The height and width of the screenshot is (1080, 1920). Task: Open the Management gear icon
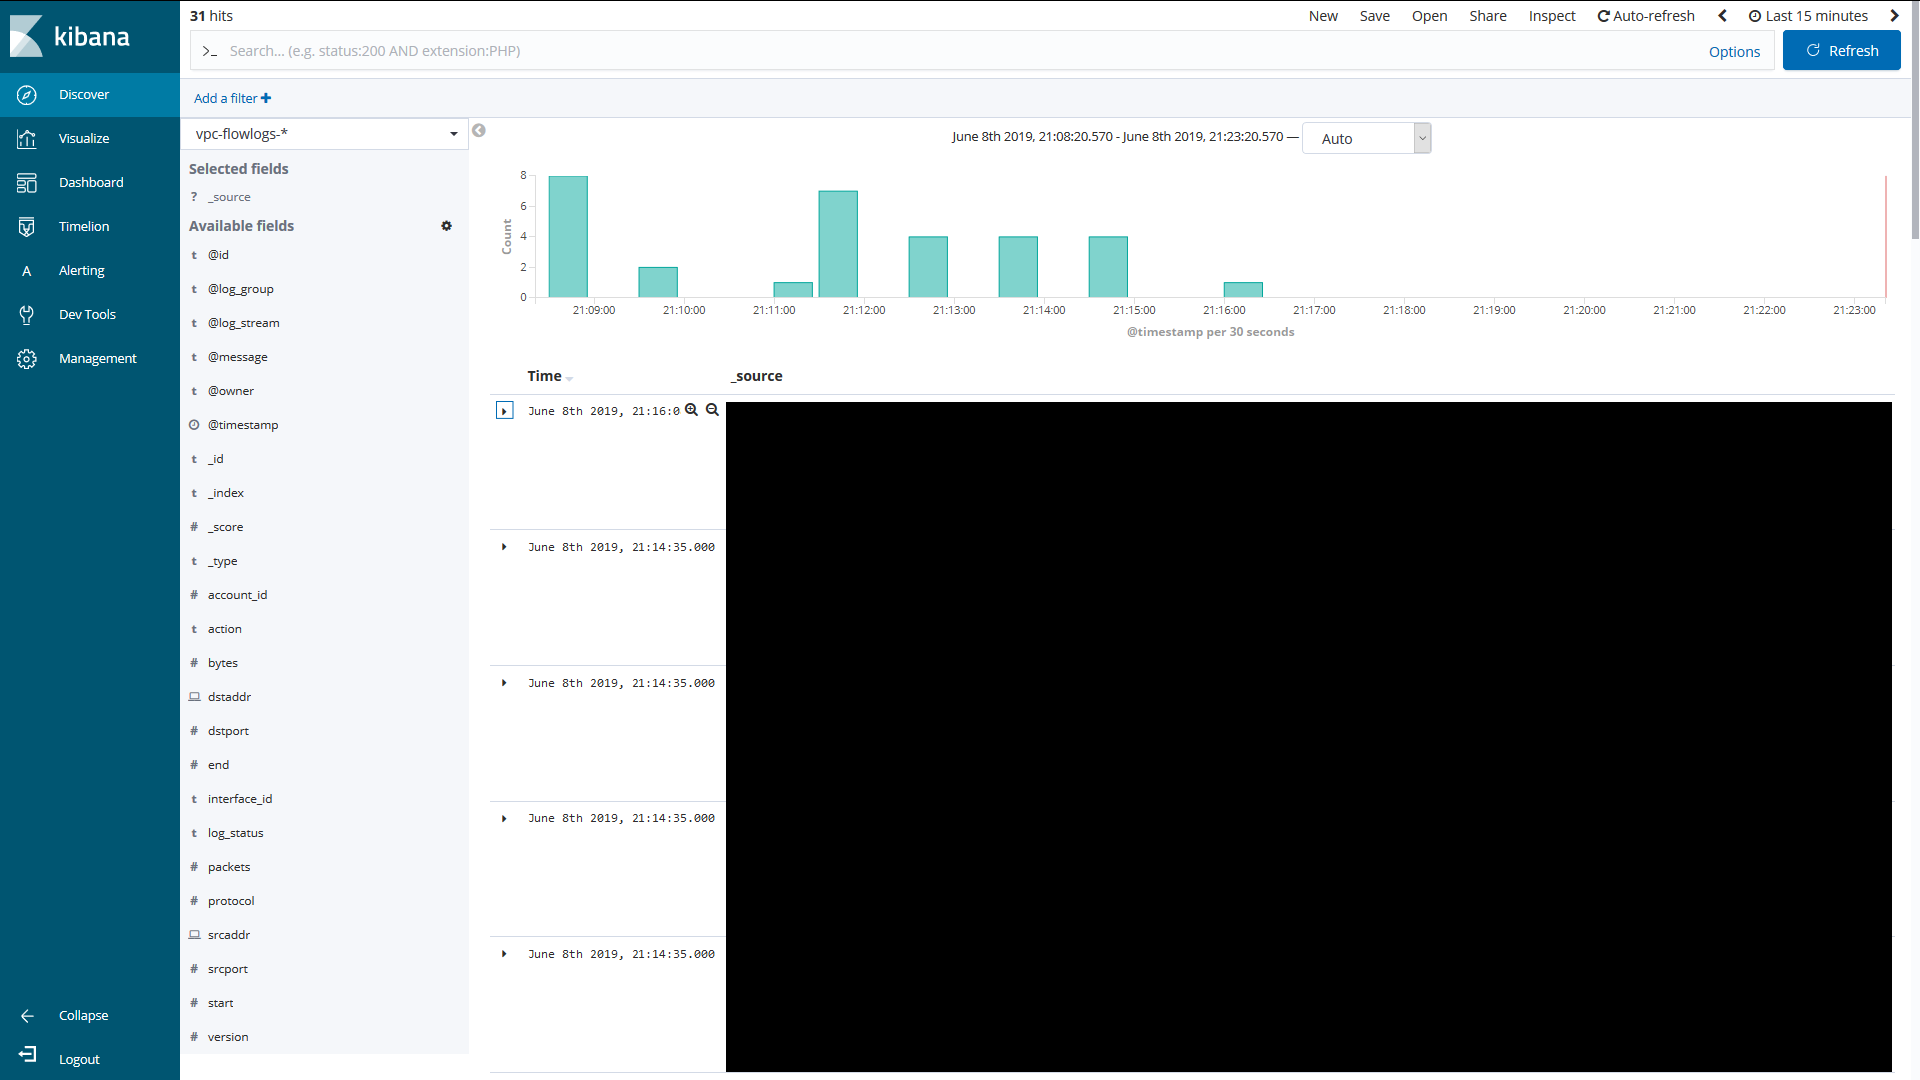coord(26,358)
